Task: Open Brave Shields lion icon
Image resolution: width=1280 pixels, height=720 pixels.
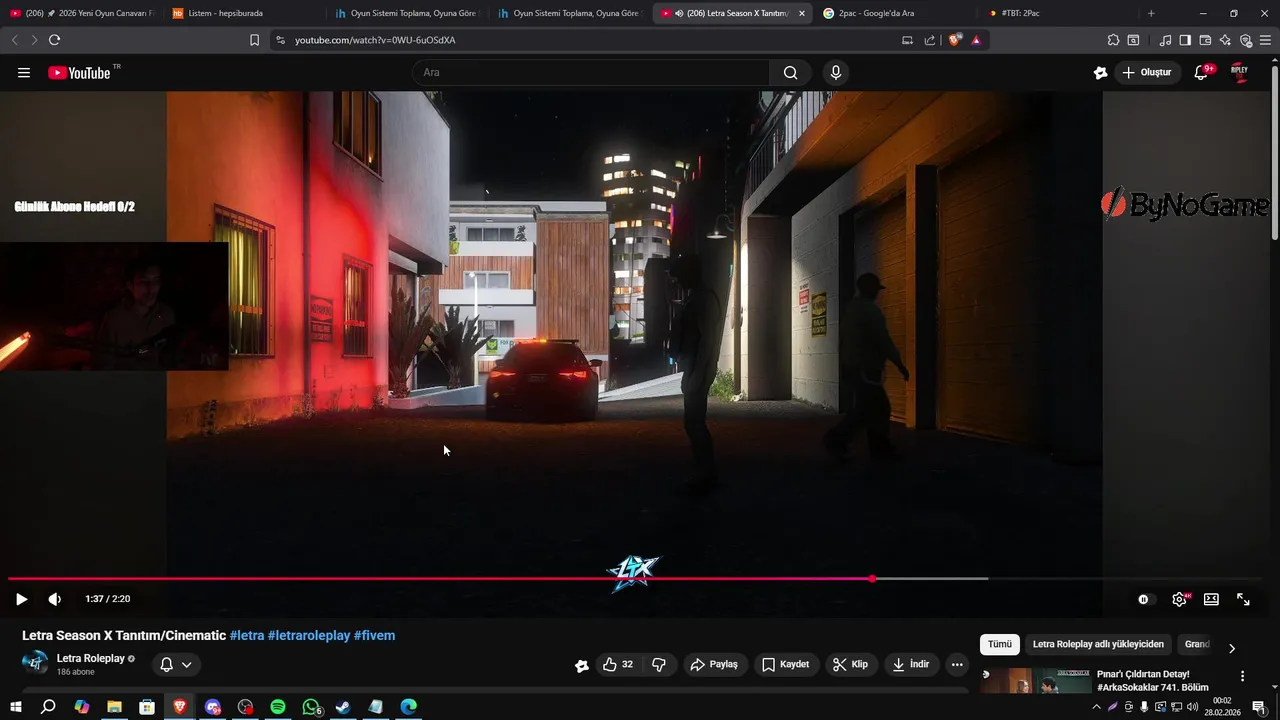Action: (955, 40)
